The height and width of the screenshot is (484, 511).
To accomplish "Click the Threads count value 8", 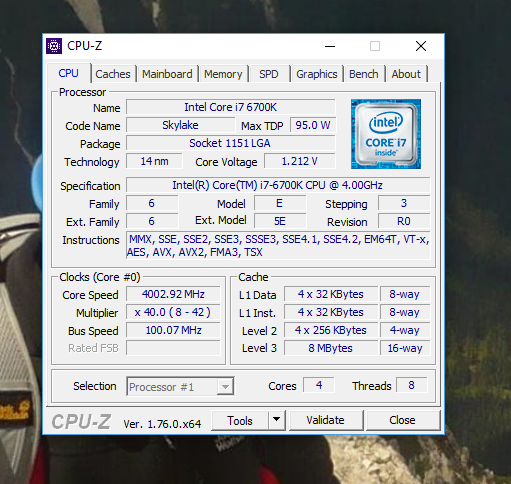I will point(412,385).
